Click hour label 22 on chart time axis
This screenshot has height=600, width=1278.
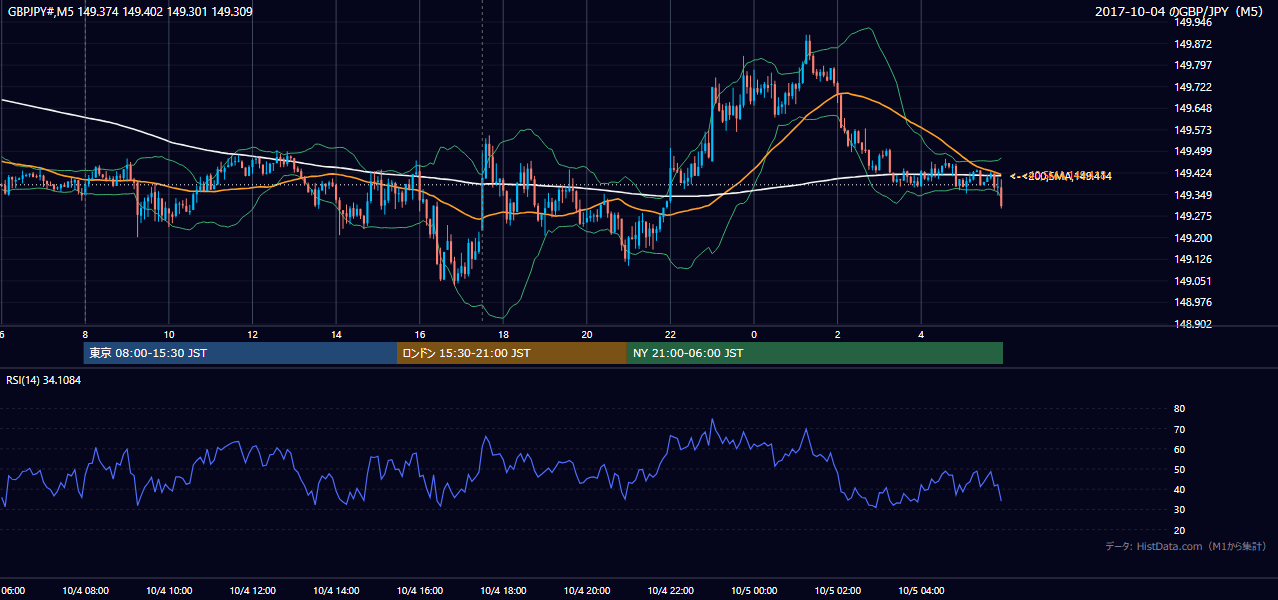[670, 334]
